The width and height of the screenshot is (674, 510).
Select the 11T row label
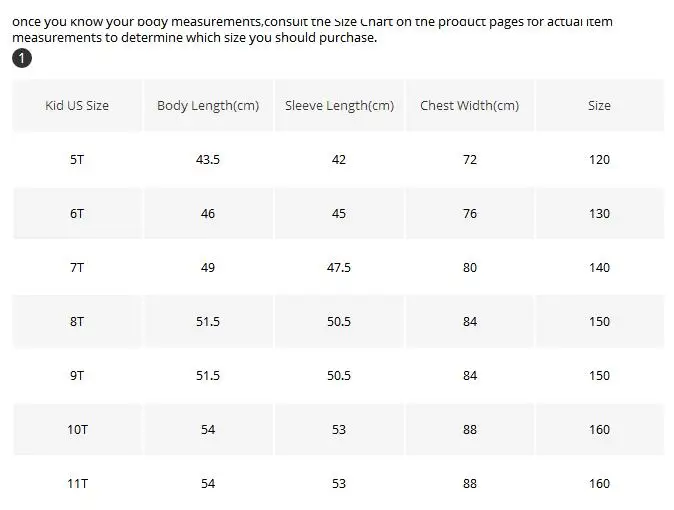[77, 483]
